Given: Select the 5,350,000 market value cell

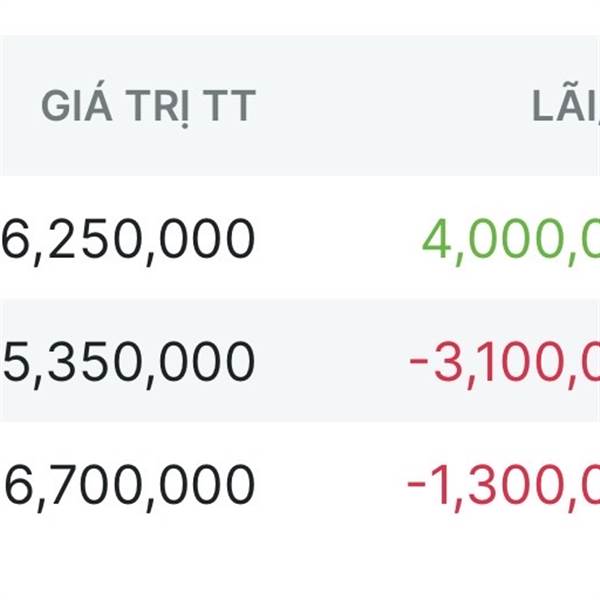Looking at the screenshot, I should pos(130,362).
